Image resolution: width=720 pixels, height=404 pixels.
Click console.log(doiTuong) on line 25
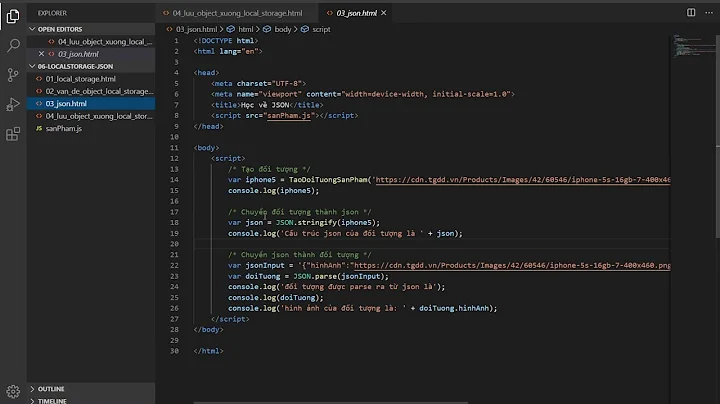click(276, 297)
